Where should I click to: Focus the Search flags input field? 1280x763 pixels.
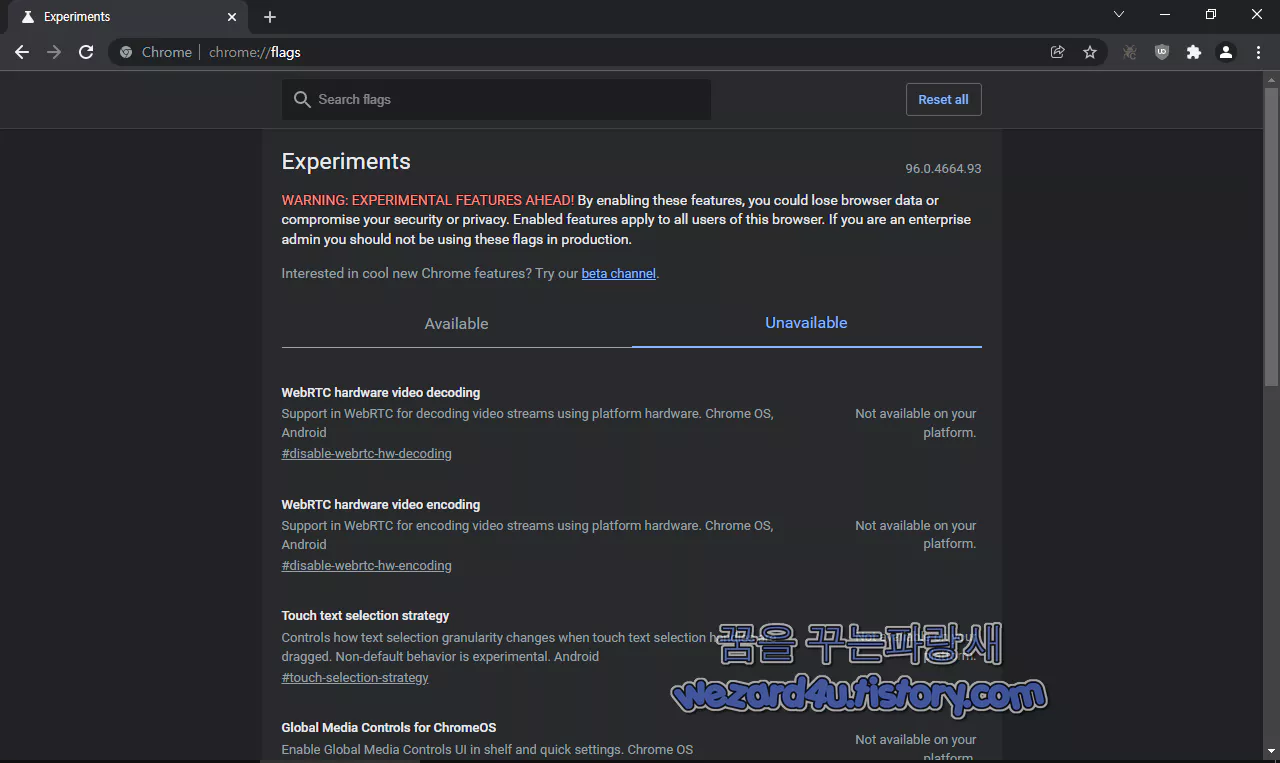click(496, 100)
